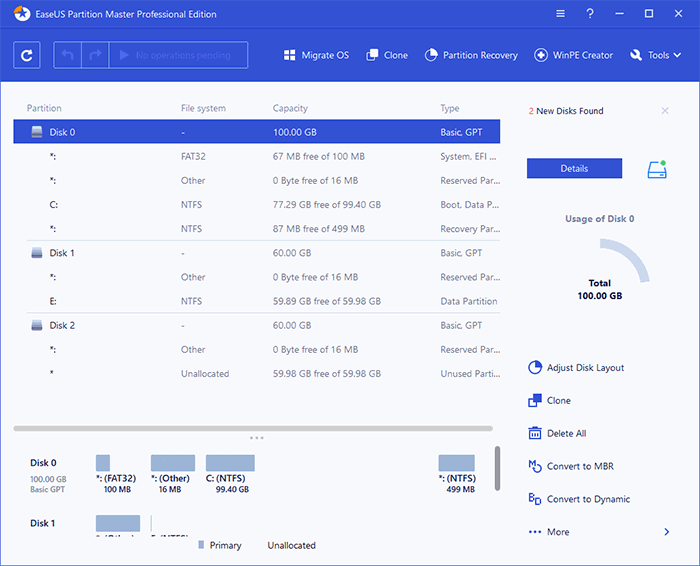Dismiss the New Disks Found notice
This screenshot has height=566, width=700.
(665, 111)
